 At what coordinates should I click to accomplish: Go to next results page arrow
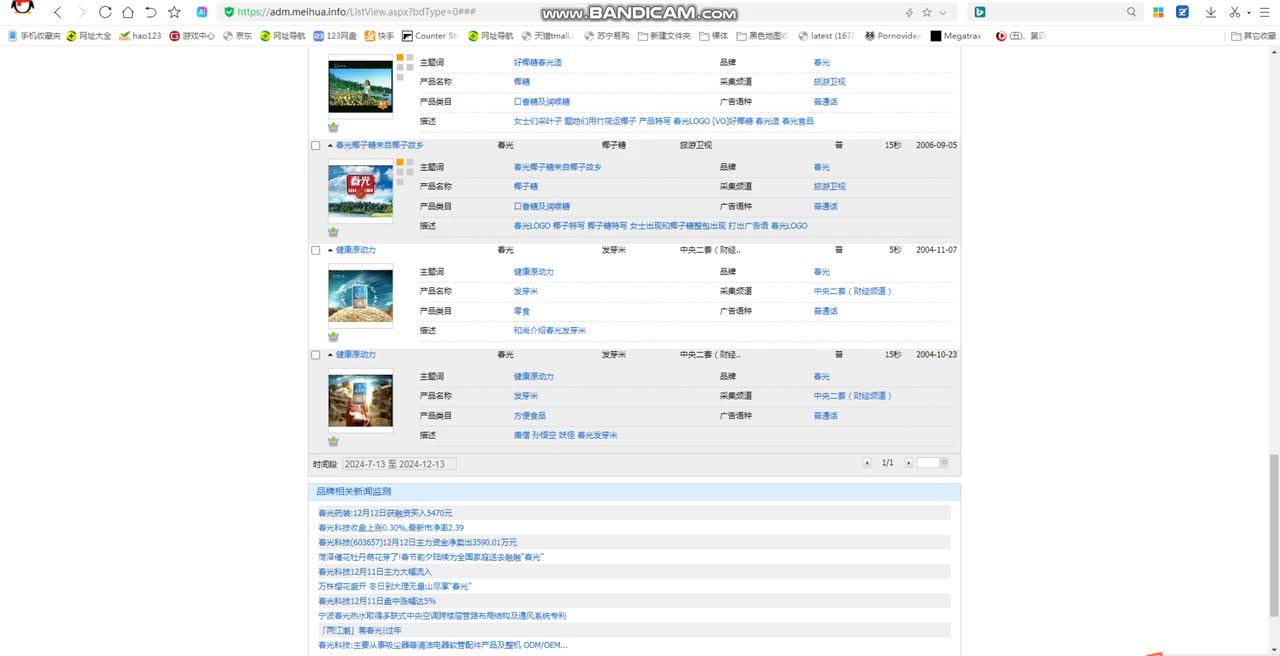click(909, 463)
